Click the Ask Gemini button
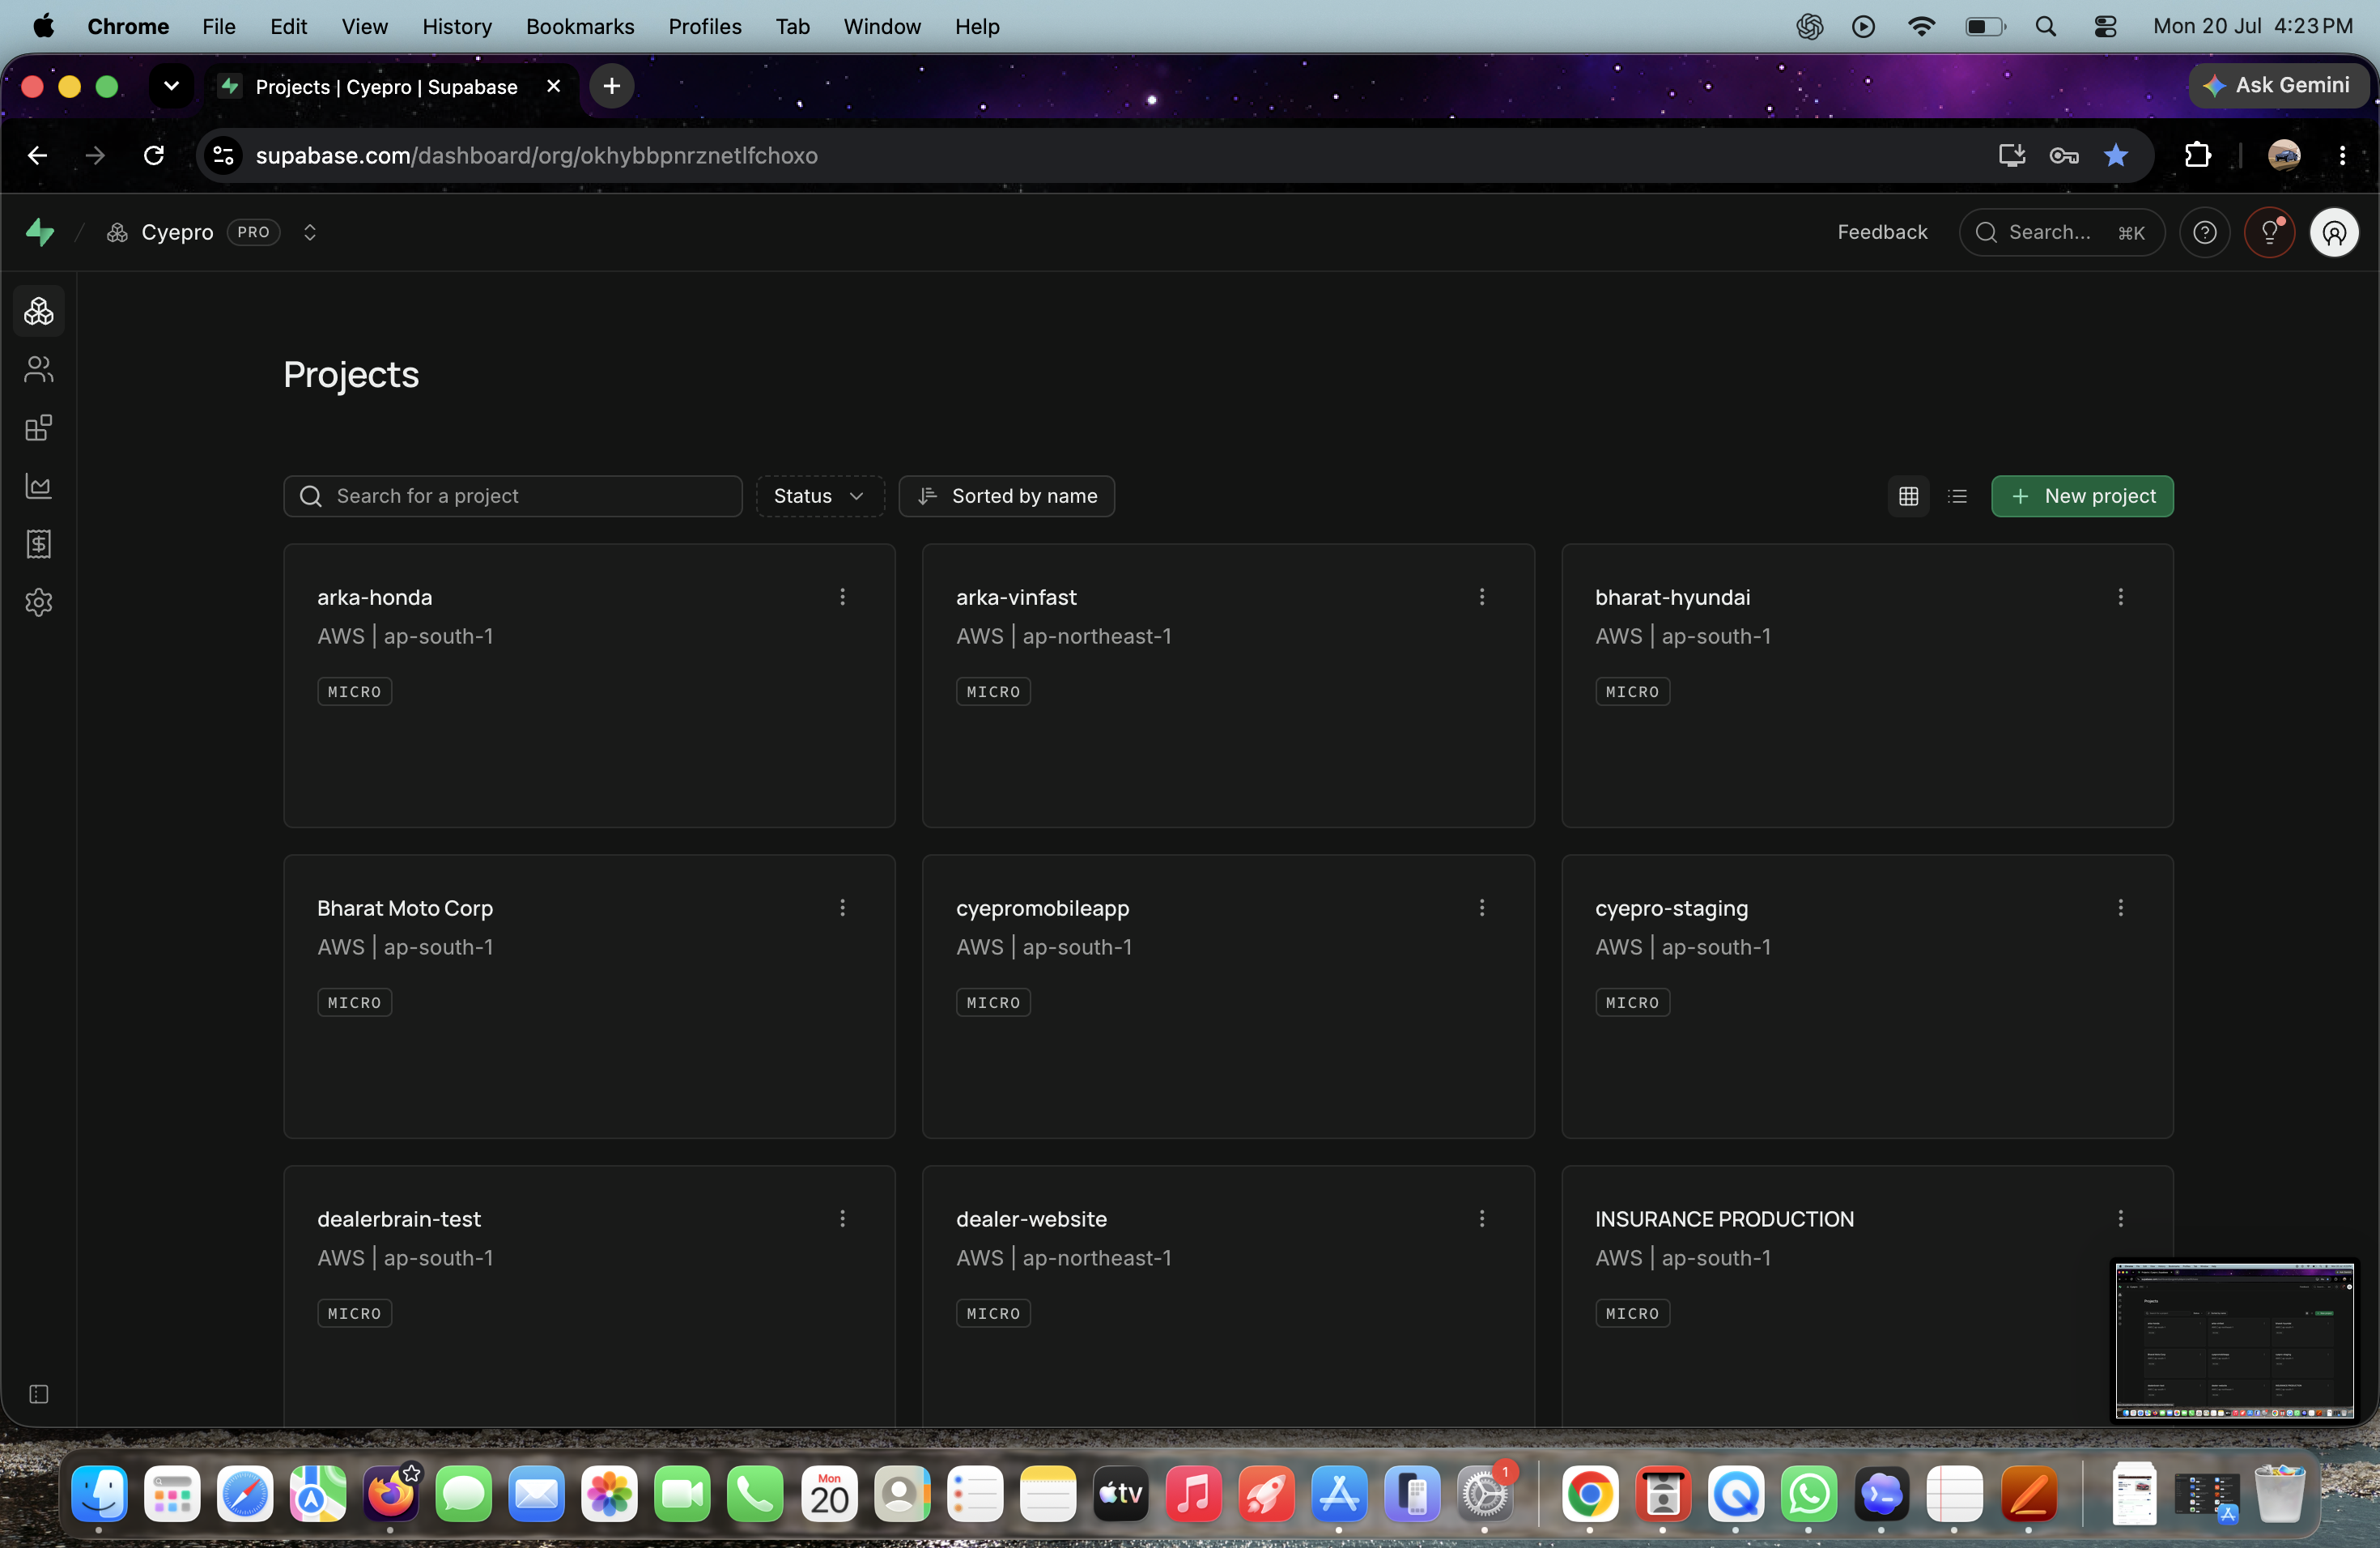 pyautogui.click(x=2277, y=86)
